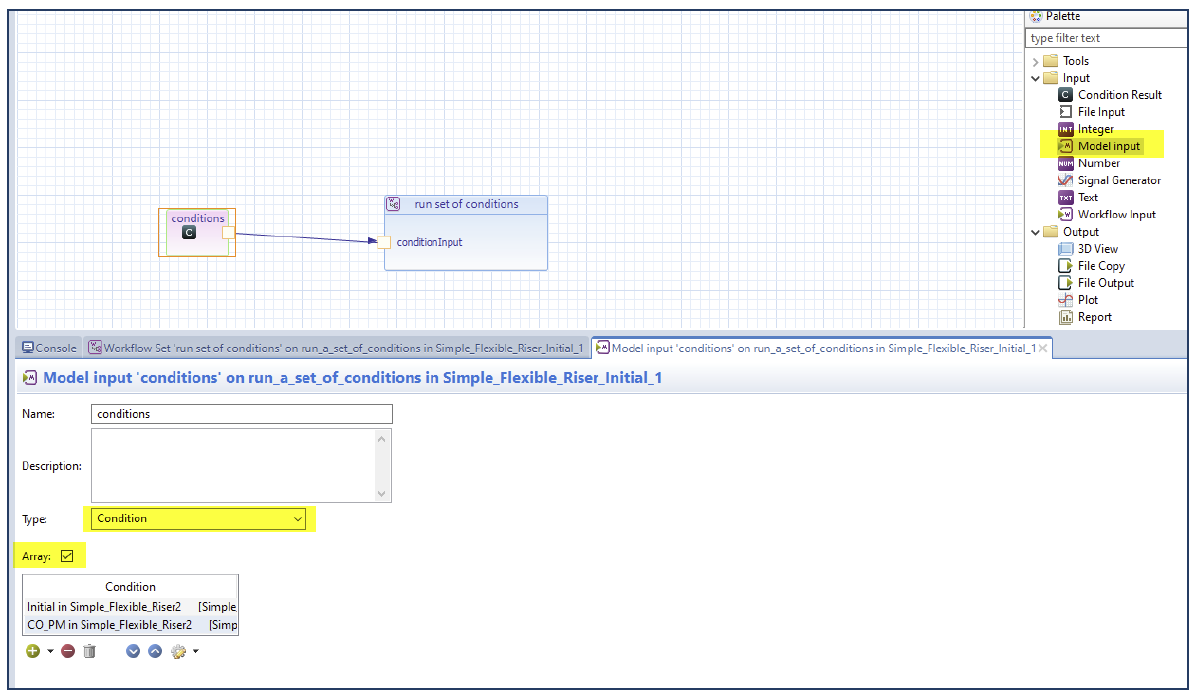Viewport: 1204px width, 699px height.
Task: Click the trash delete icon
Action: pyautogui.click(x=90, y=651)
